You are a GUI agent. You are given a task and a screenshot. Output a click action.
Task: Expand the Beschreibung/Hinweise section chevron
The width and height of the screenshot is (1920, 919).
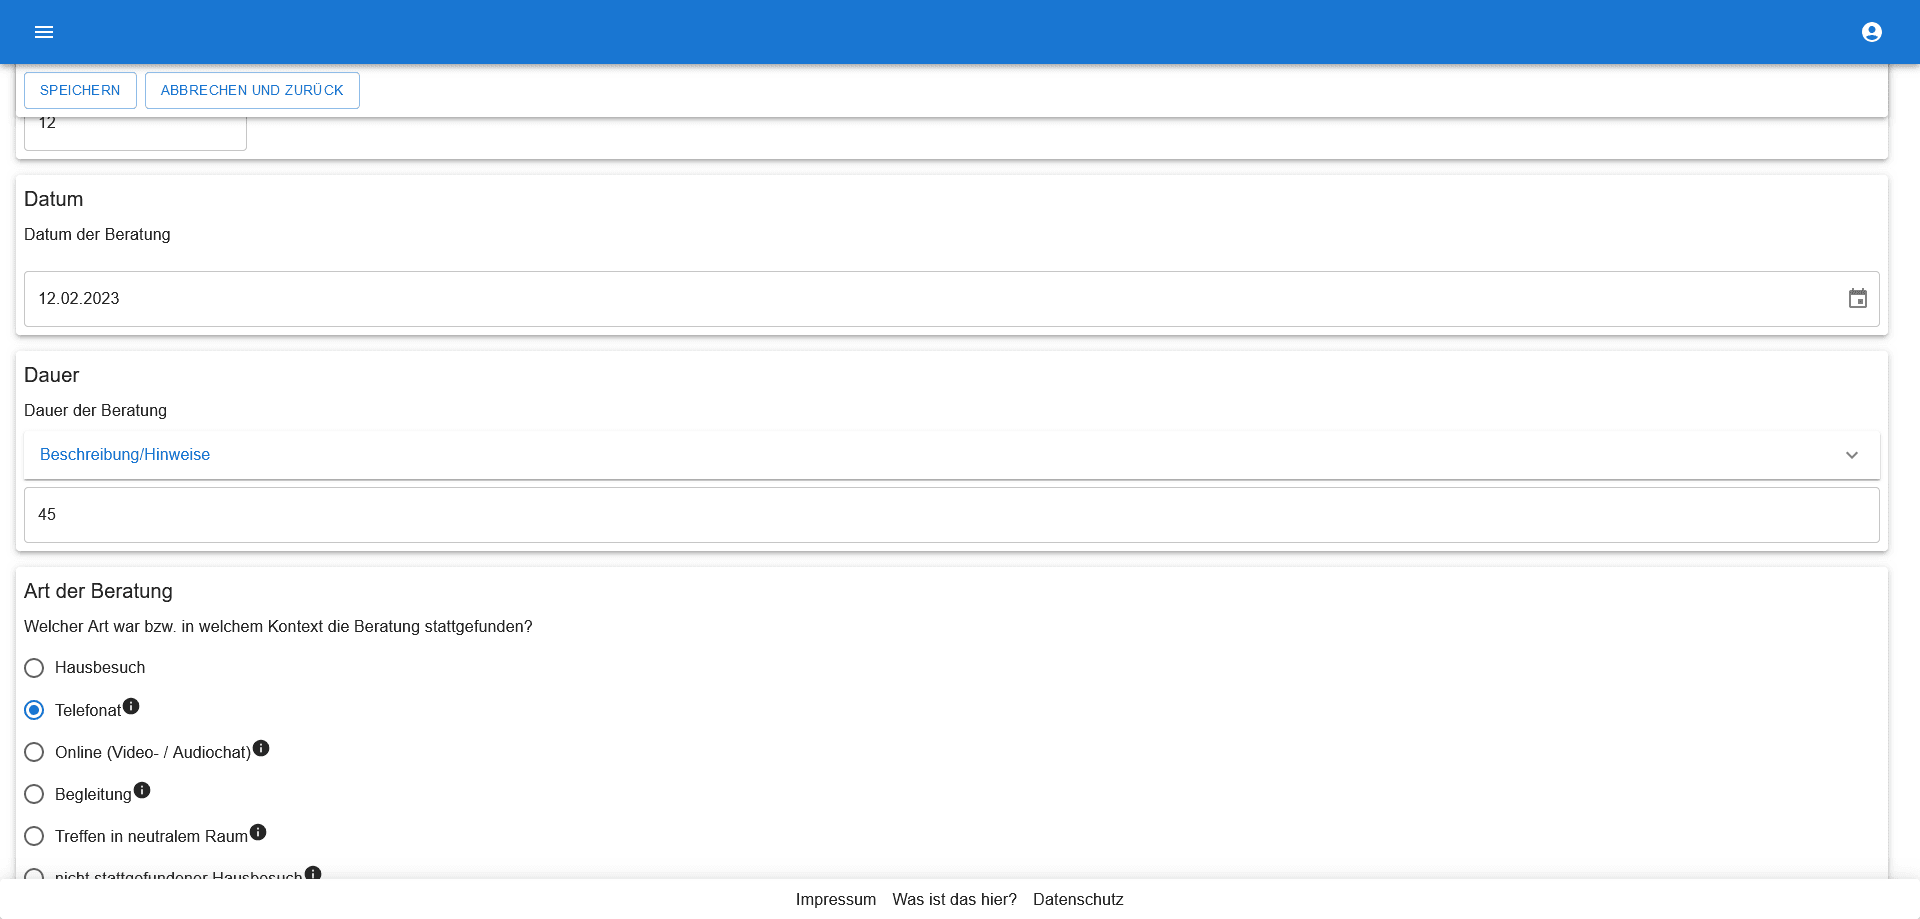1851,455
